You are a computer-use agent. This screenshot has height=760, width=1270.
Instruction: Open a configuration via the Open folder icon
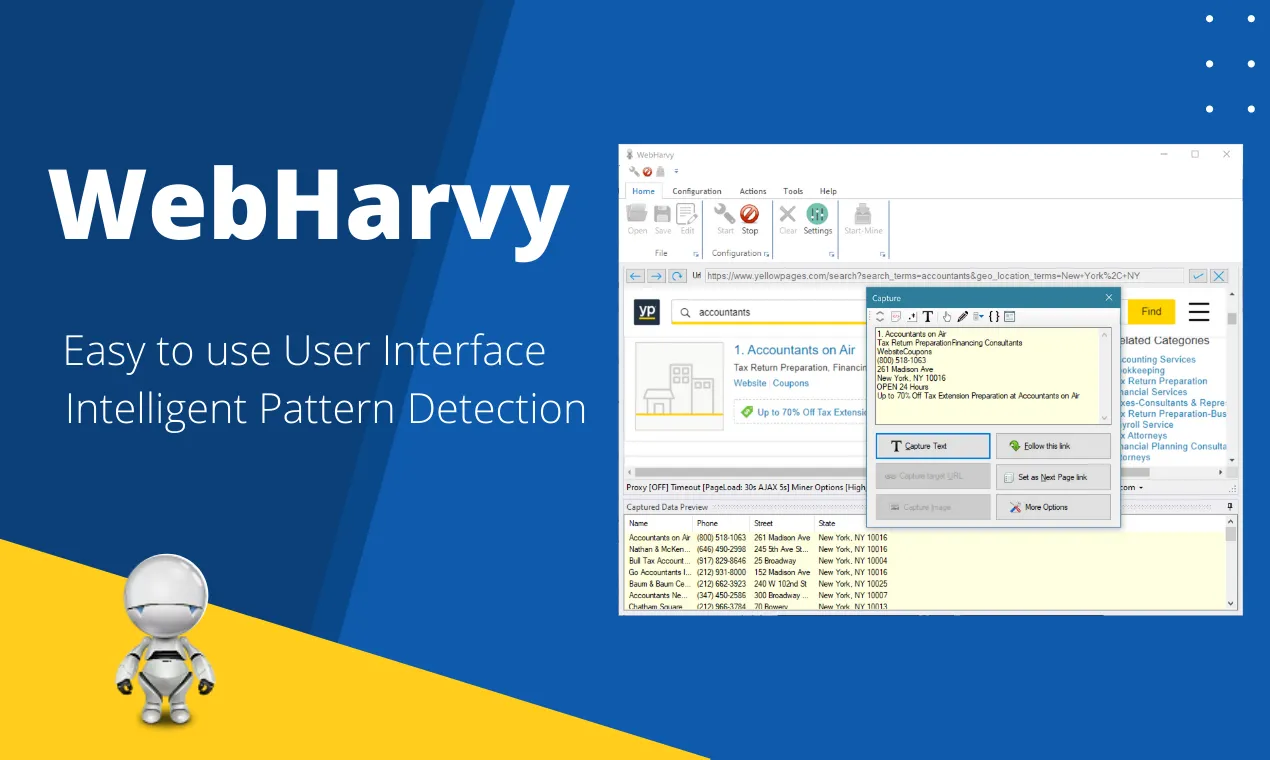pos(638,213)
